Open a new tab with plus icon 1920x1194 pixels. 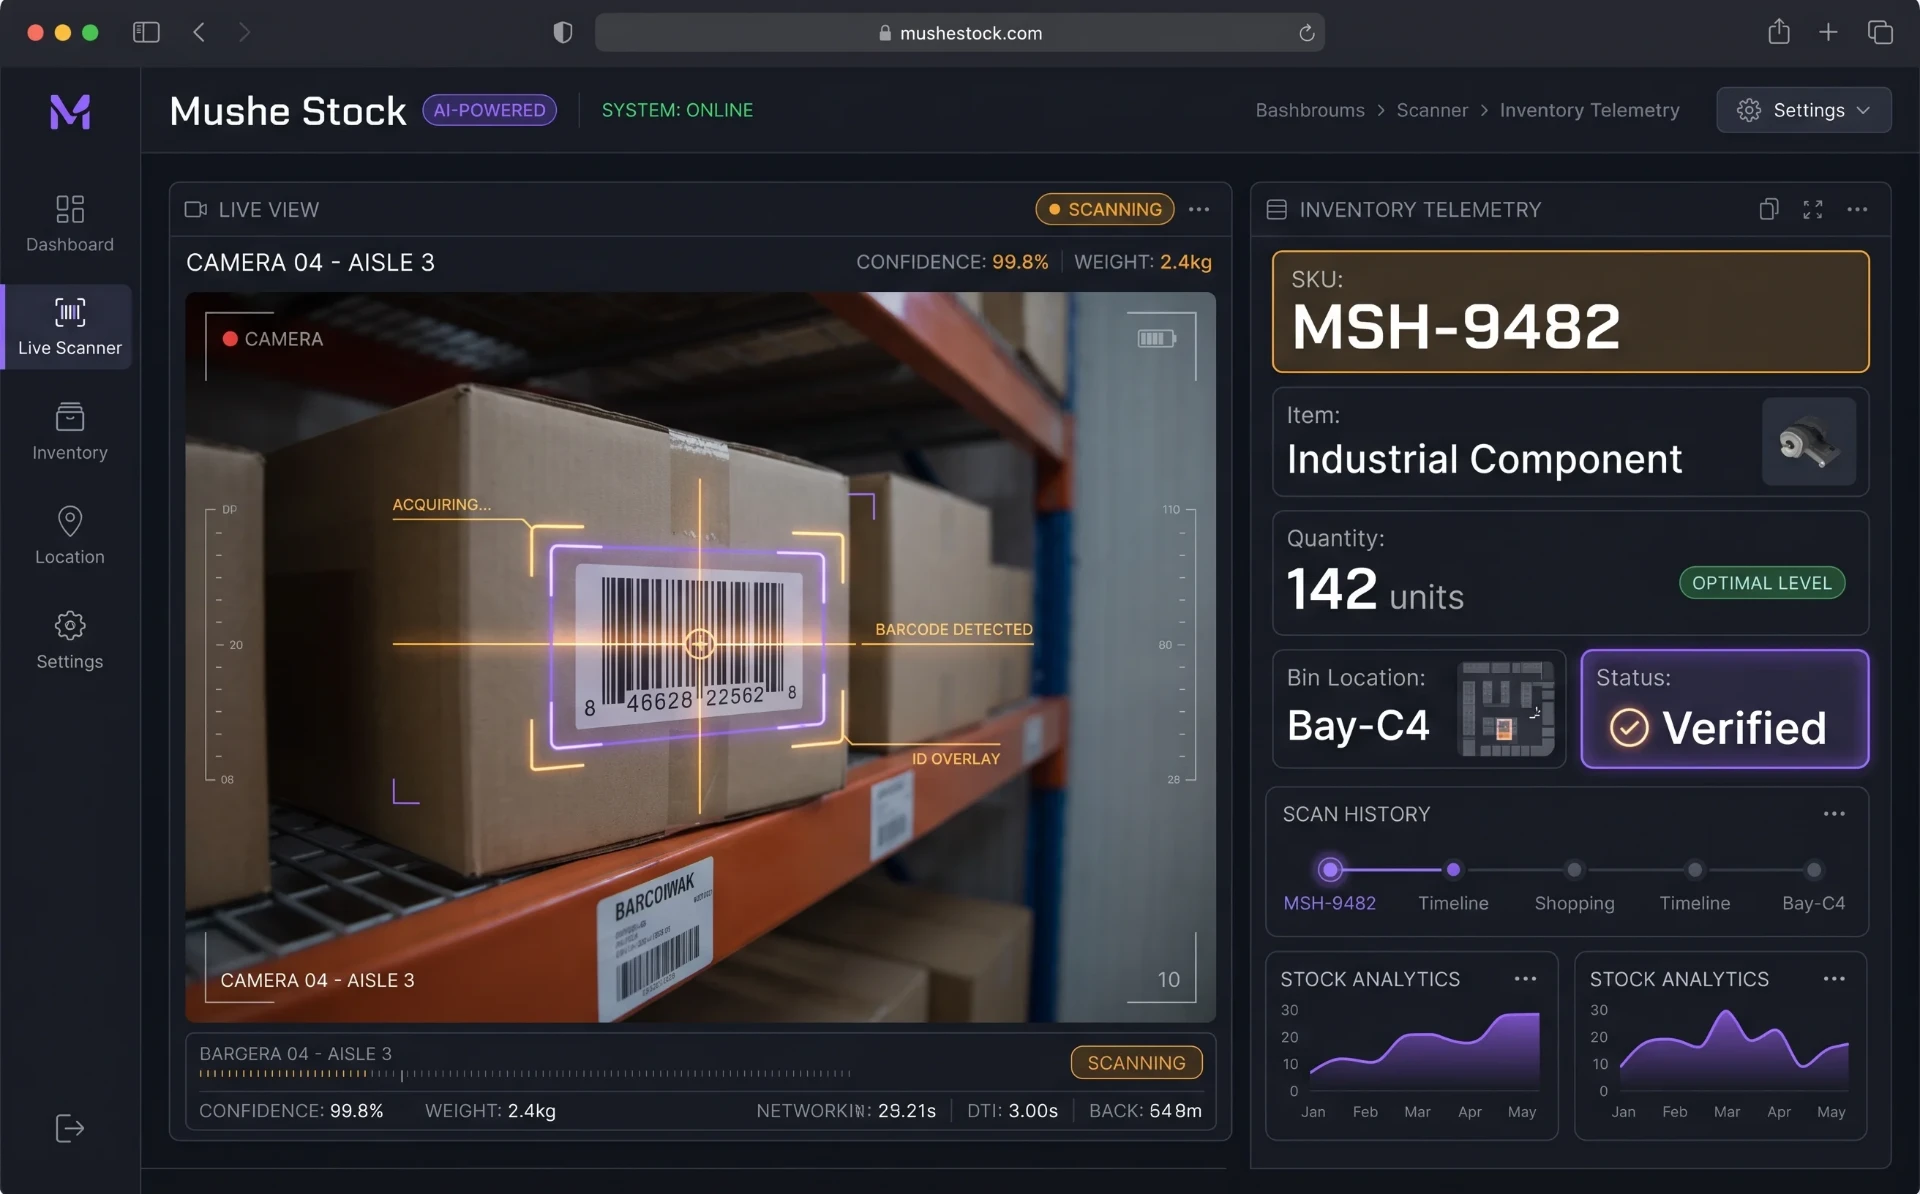1828,32
